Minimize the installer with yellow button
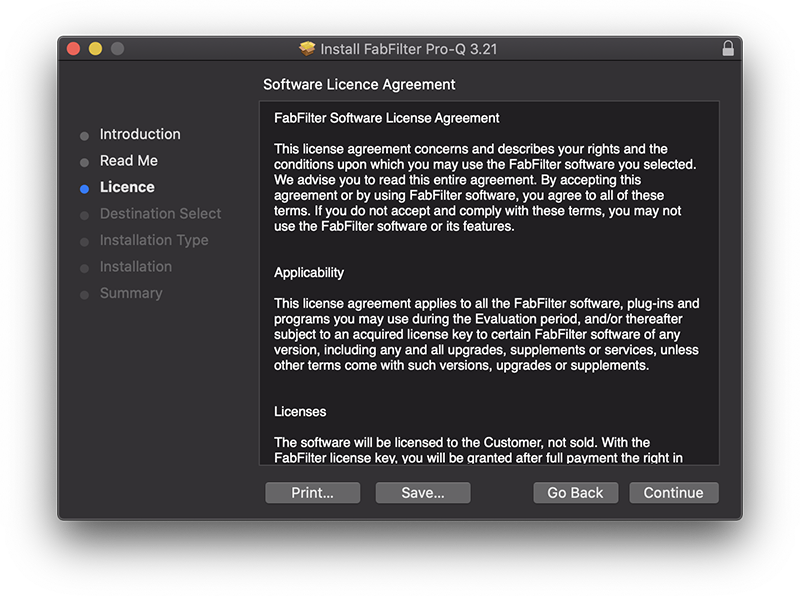 [x=95, y=48]
